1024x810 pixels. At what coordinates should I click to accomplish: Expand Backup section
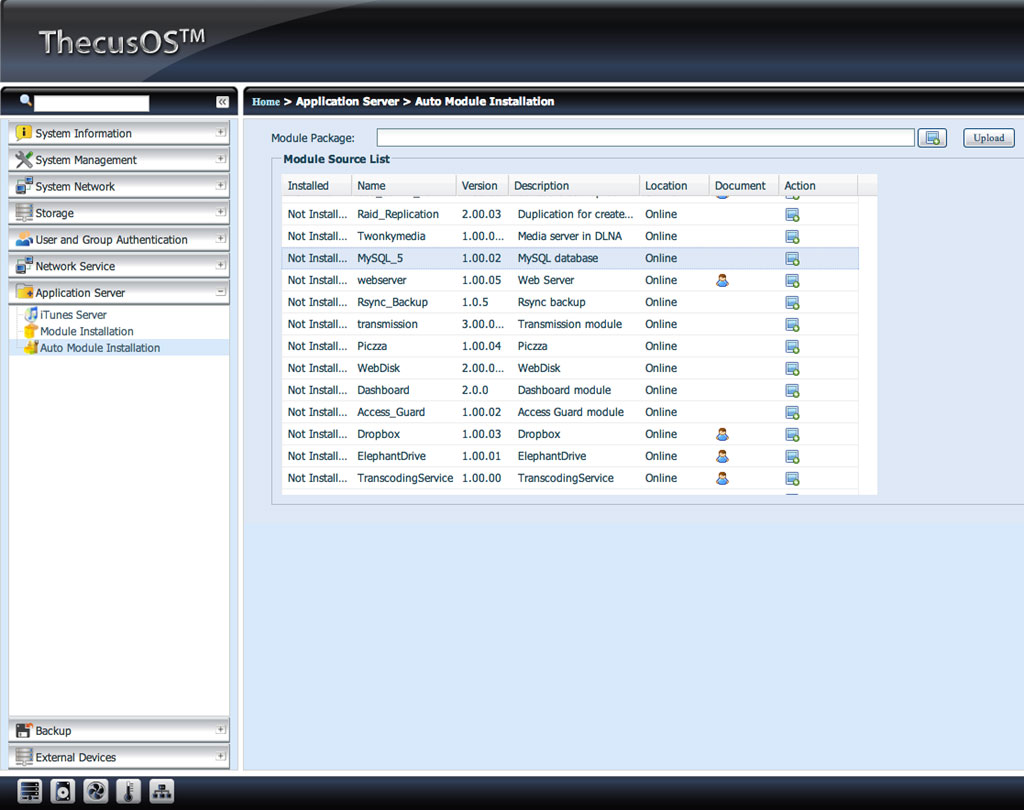coord(221,730)
